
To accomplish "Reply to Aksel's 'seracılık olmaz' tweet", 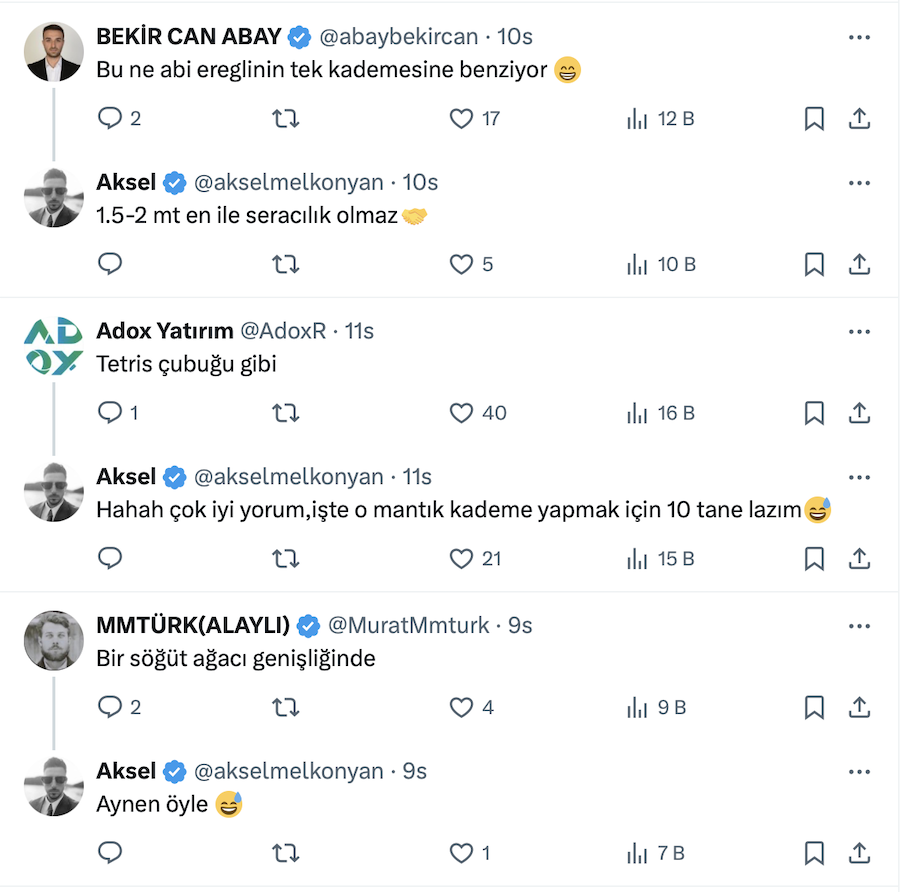I will click(110, 265).
